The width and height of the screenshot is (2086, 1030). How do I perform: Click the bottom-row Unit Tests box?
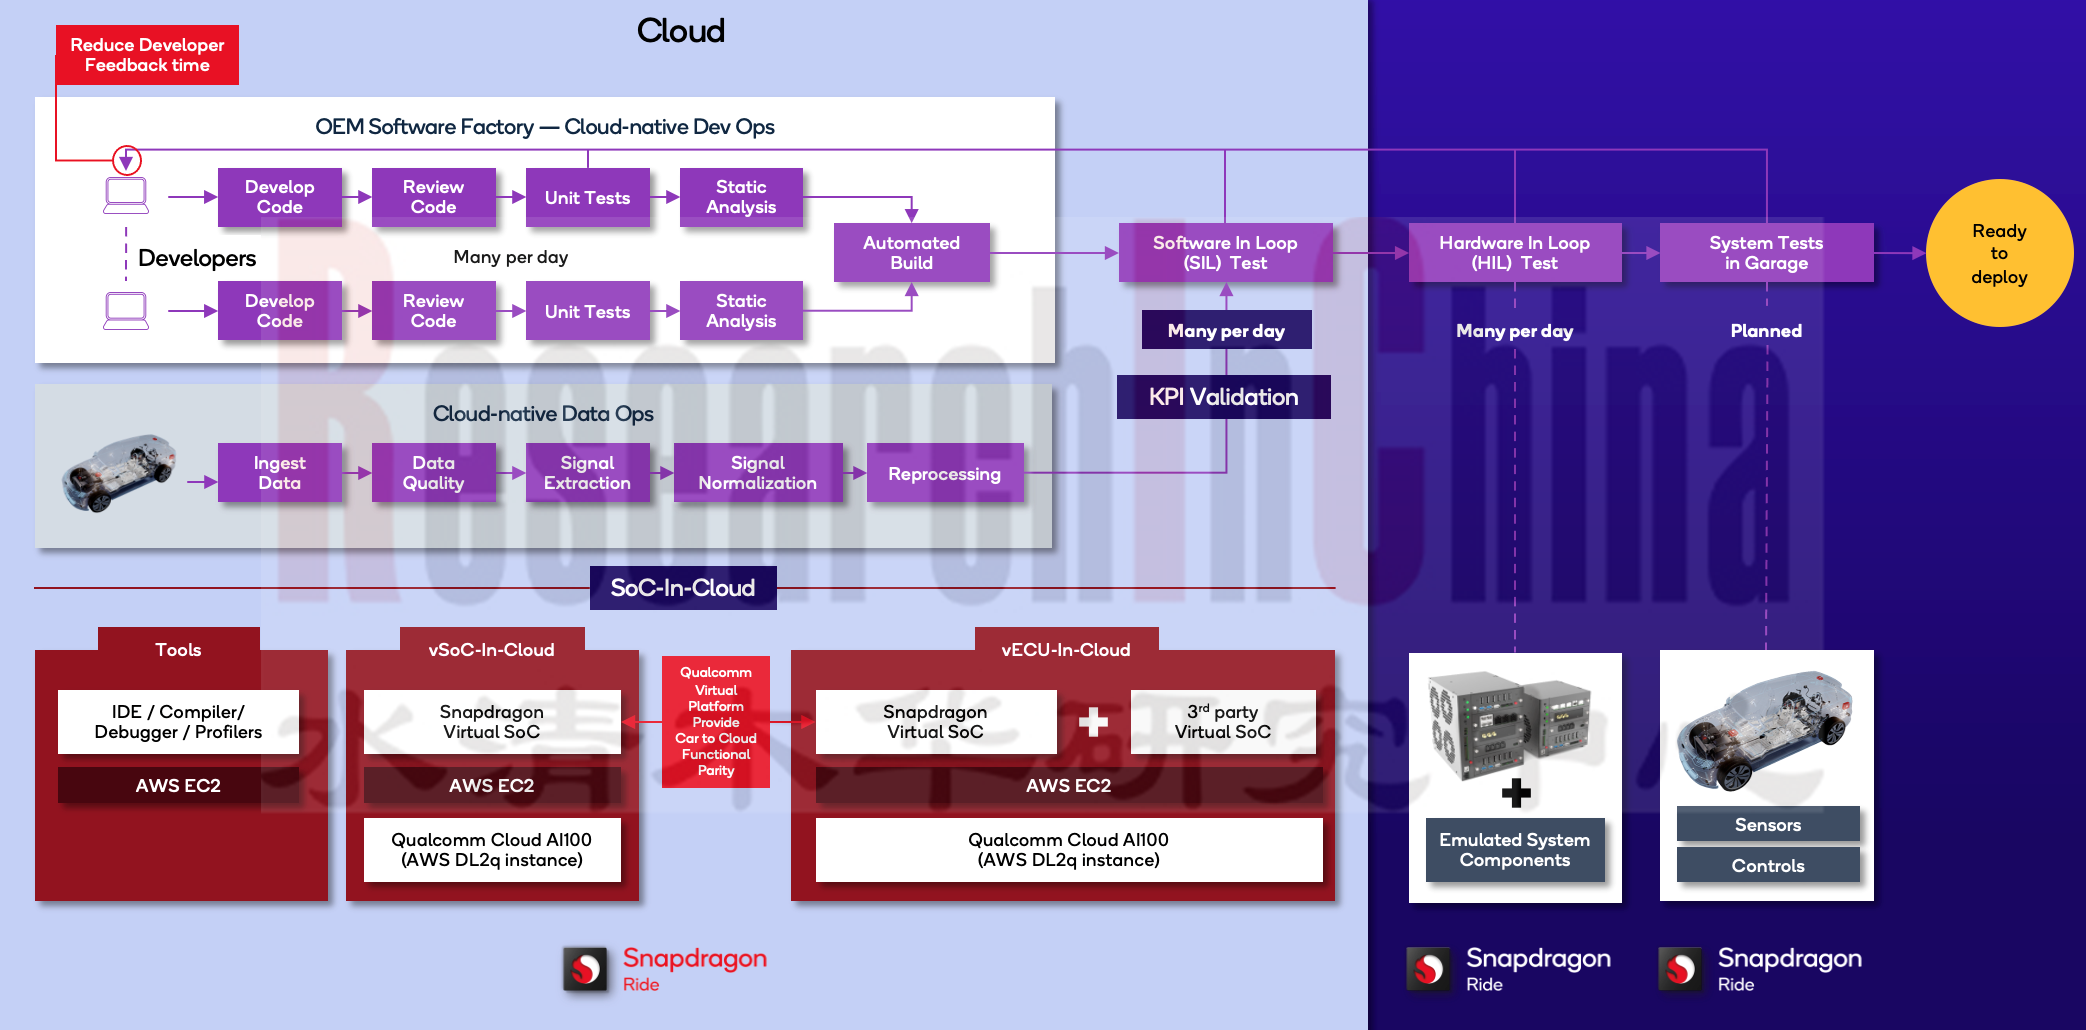click(588, 311)
